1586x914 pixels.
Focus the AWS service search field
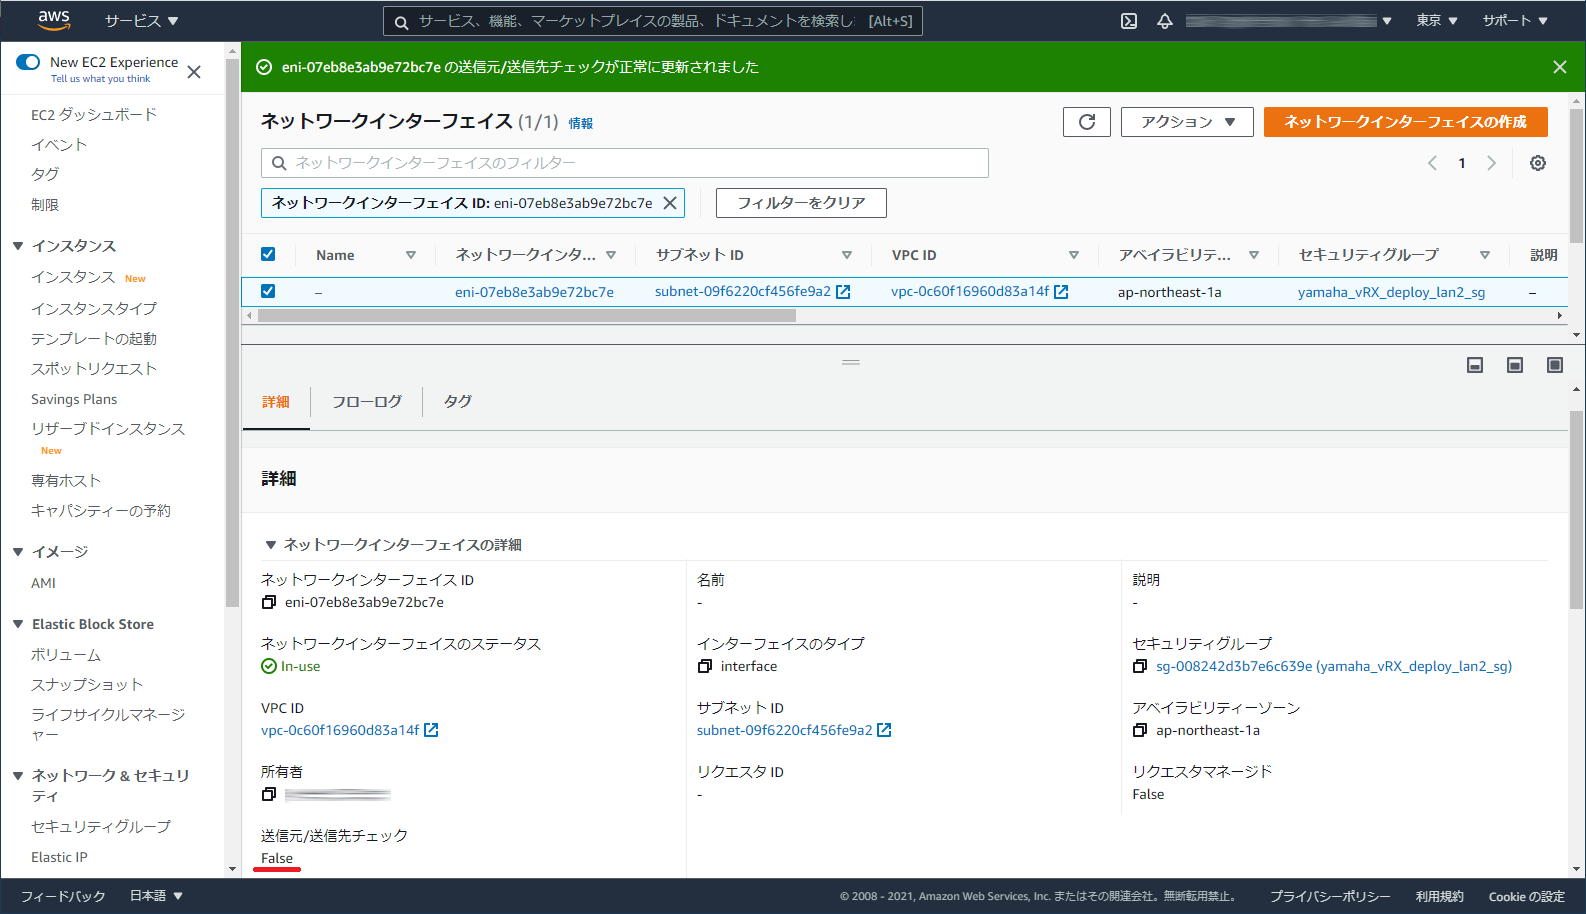(x=652, y=21)
